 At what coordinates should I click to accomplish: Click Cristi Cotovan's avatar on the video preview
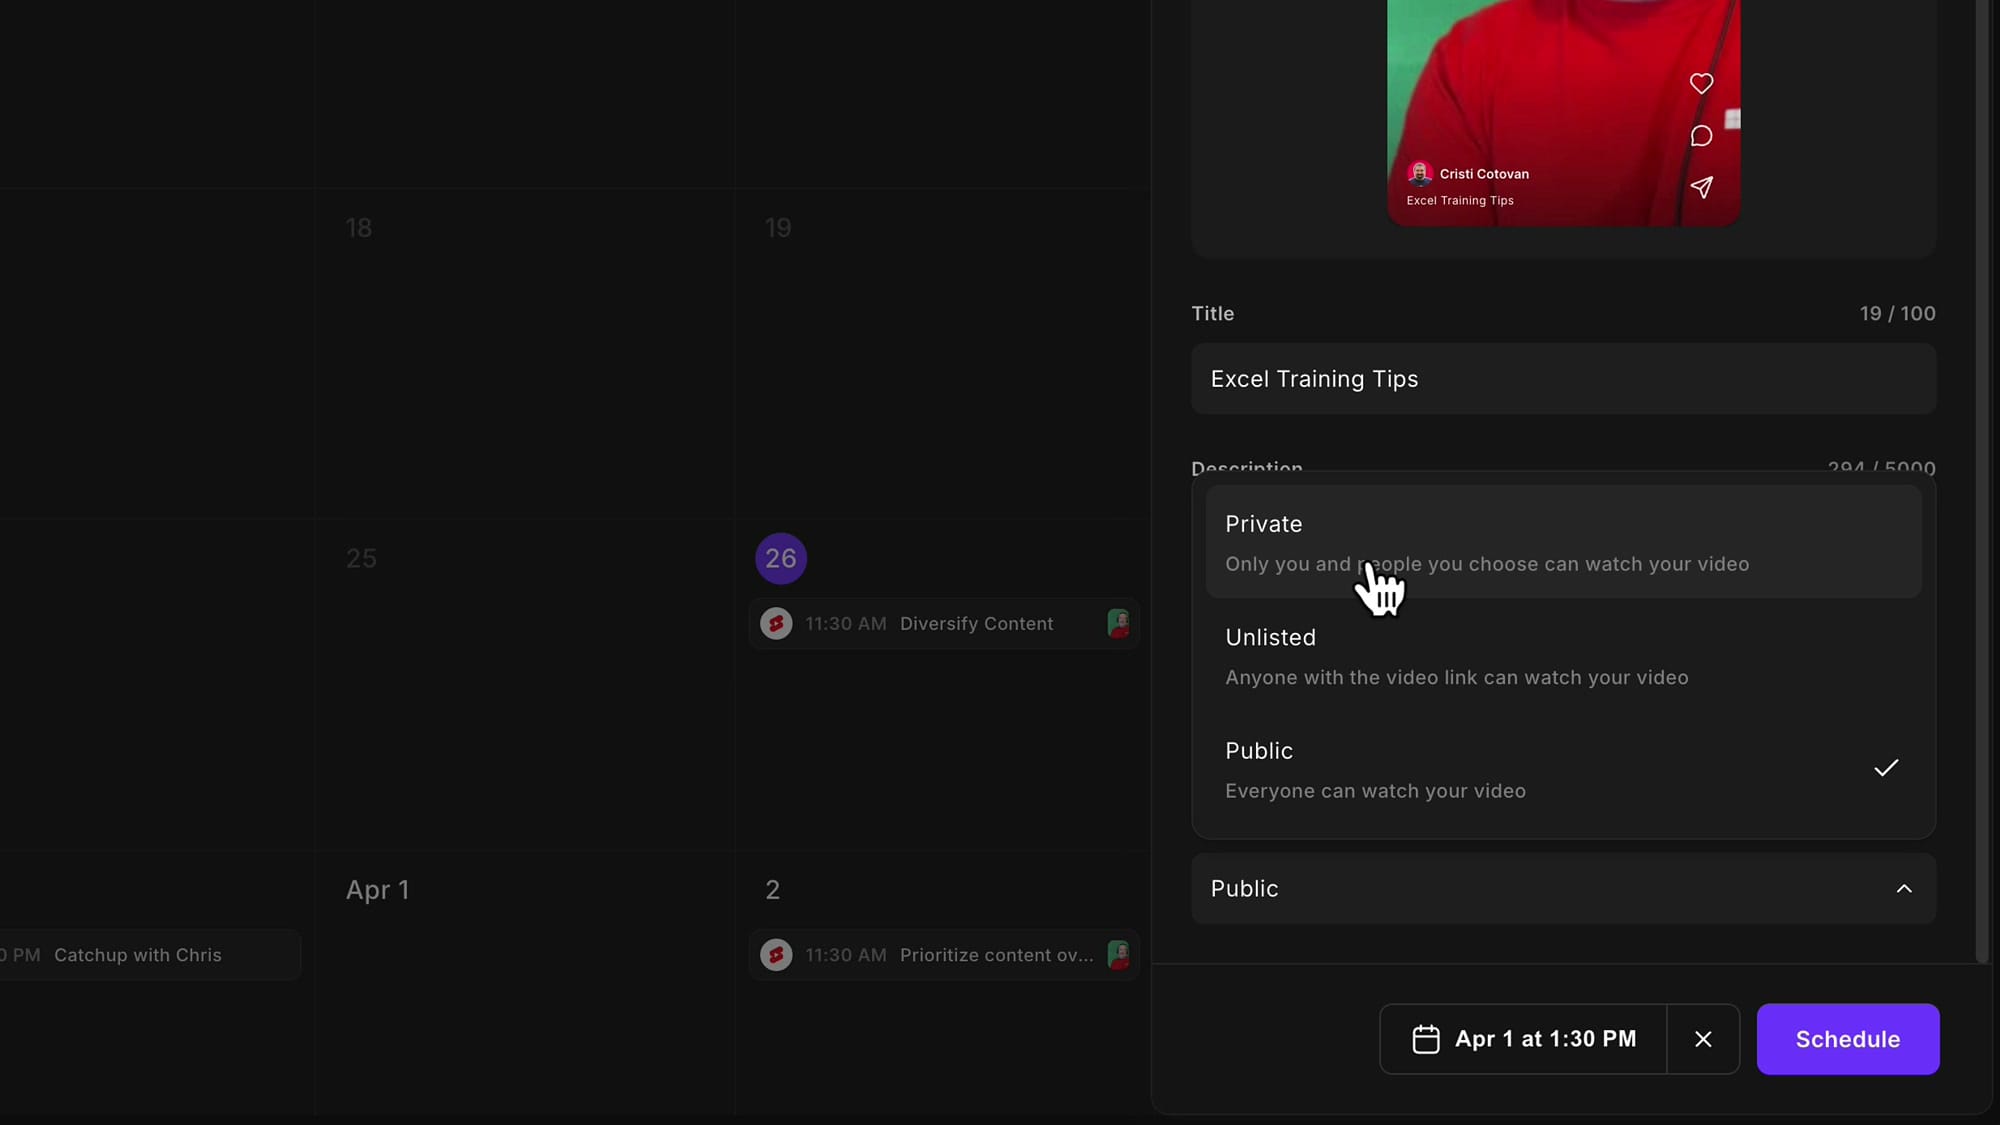click(1420, 173)
